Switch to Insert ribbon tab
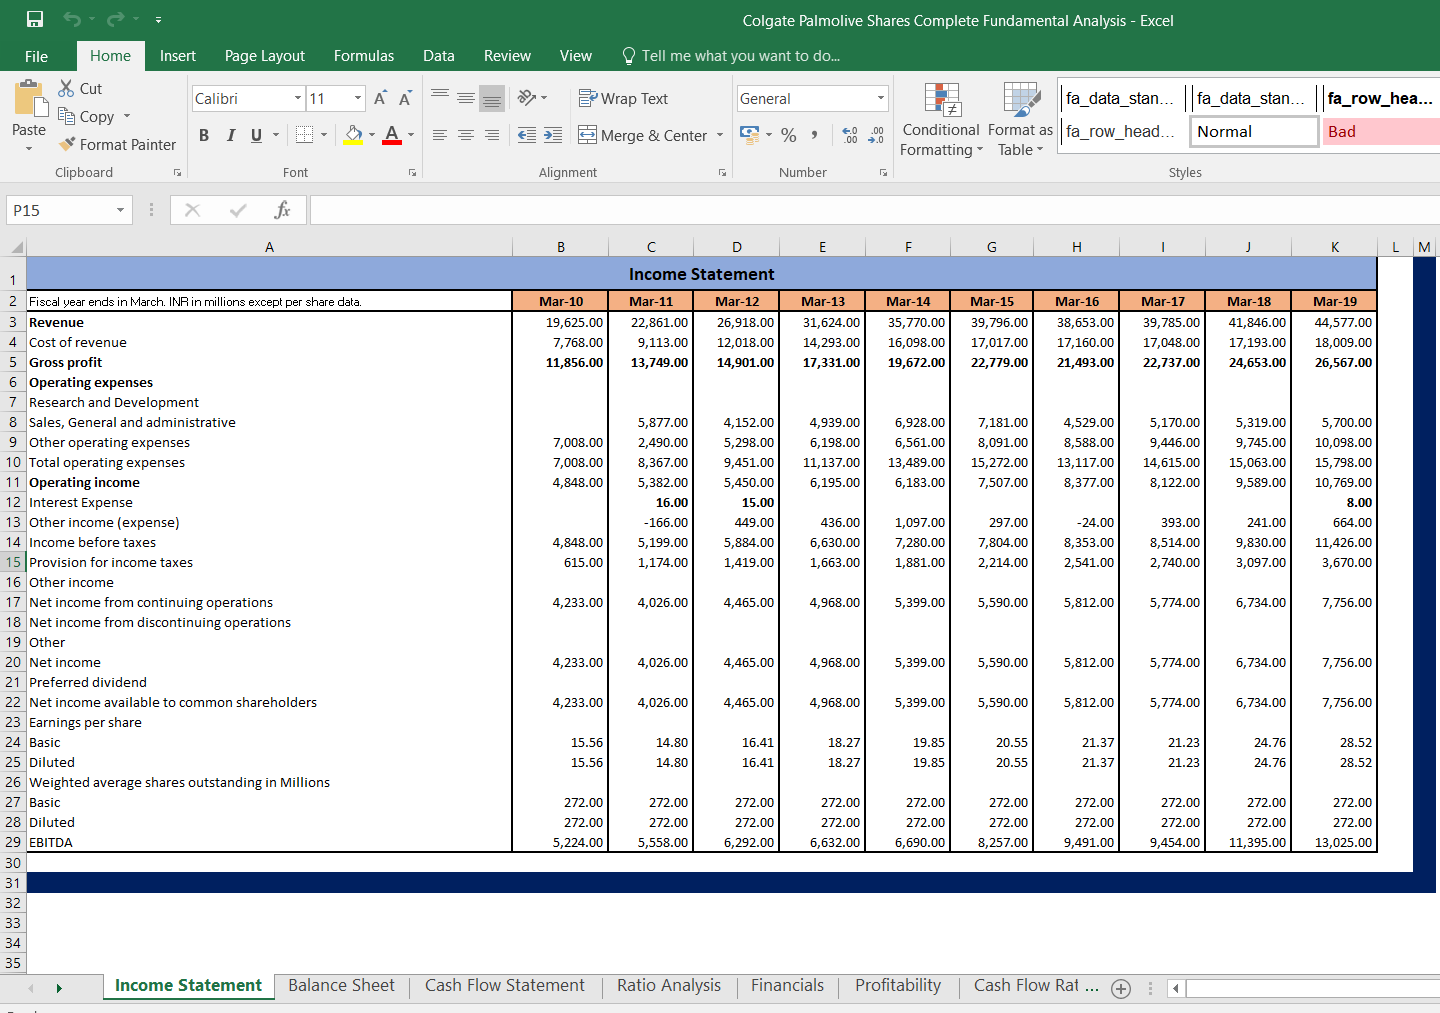Image resolution: width=1440 pixels, height=1013 pixels. pyautogui.click(x=178, y=56)
